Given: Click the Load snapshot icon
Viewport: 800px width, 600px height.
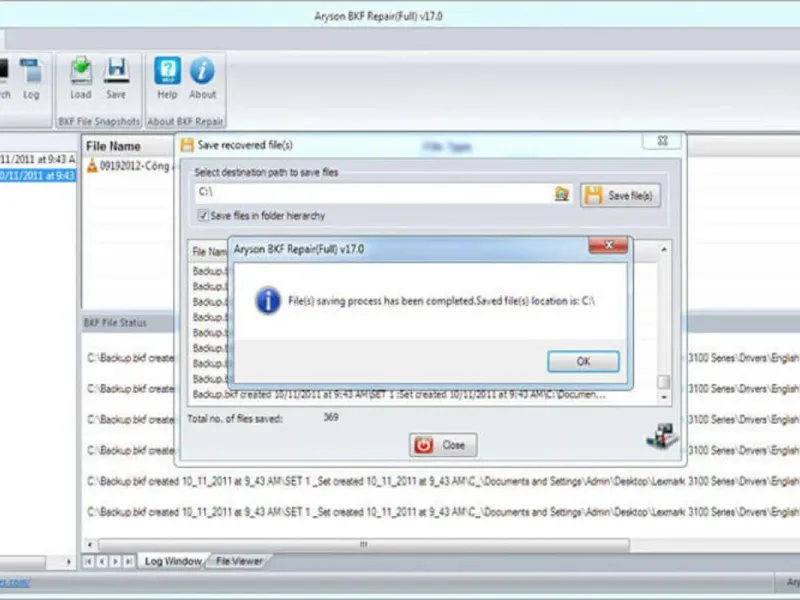Looking at the screenshot, I should (81, 78).
